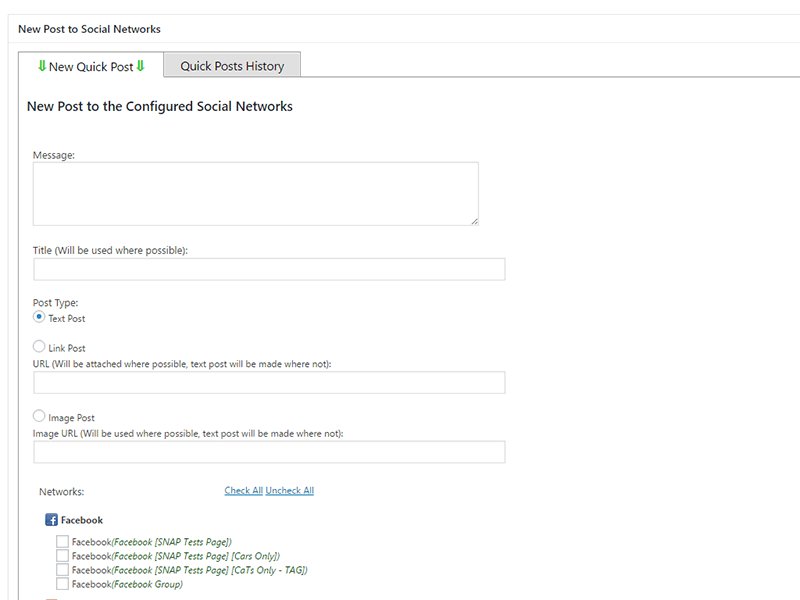
Task: Click the green arrow before New Quick Post
Action: (x=42, y=66)
